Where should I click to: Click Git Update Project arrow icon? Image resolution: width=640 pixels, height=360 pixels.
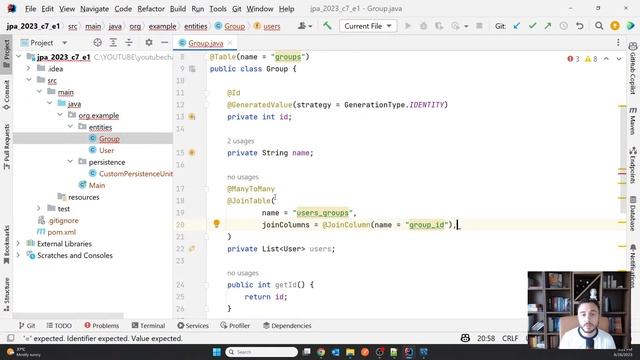tap(517, 26)
